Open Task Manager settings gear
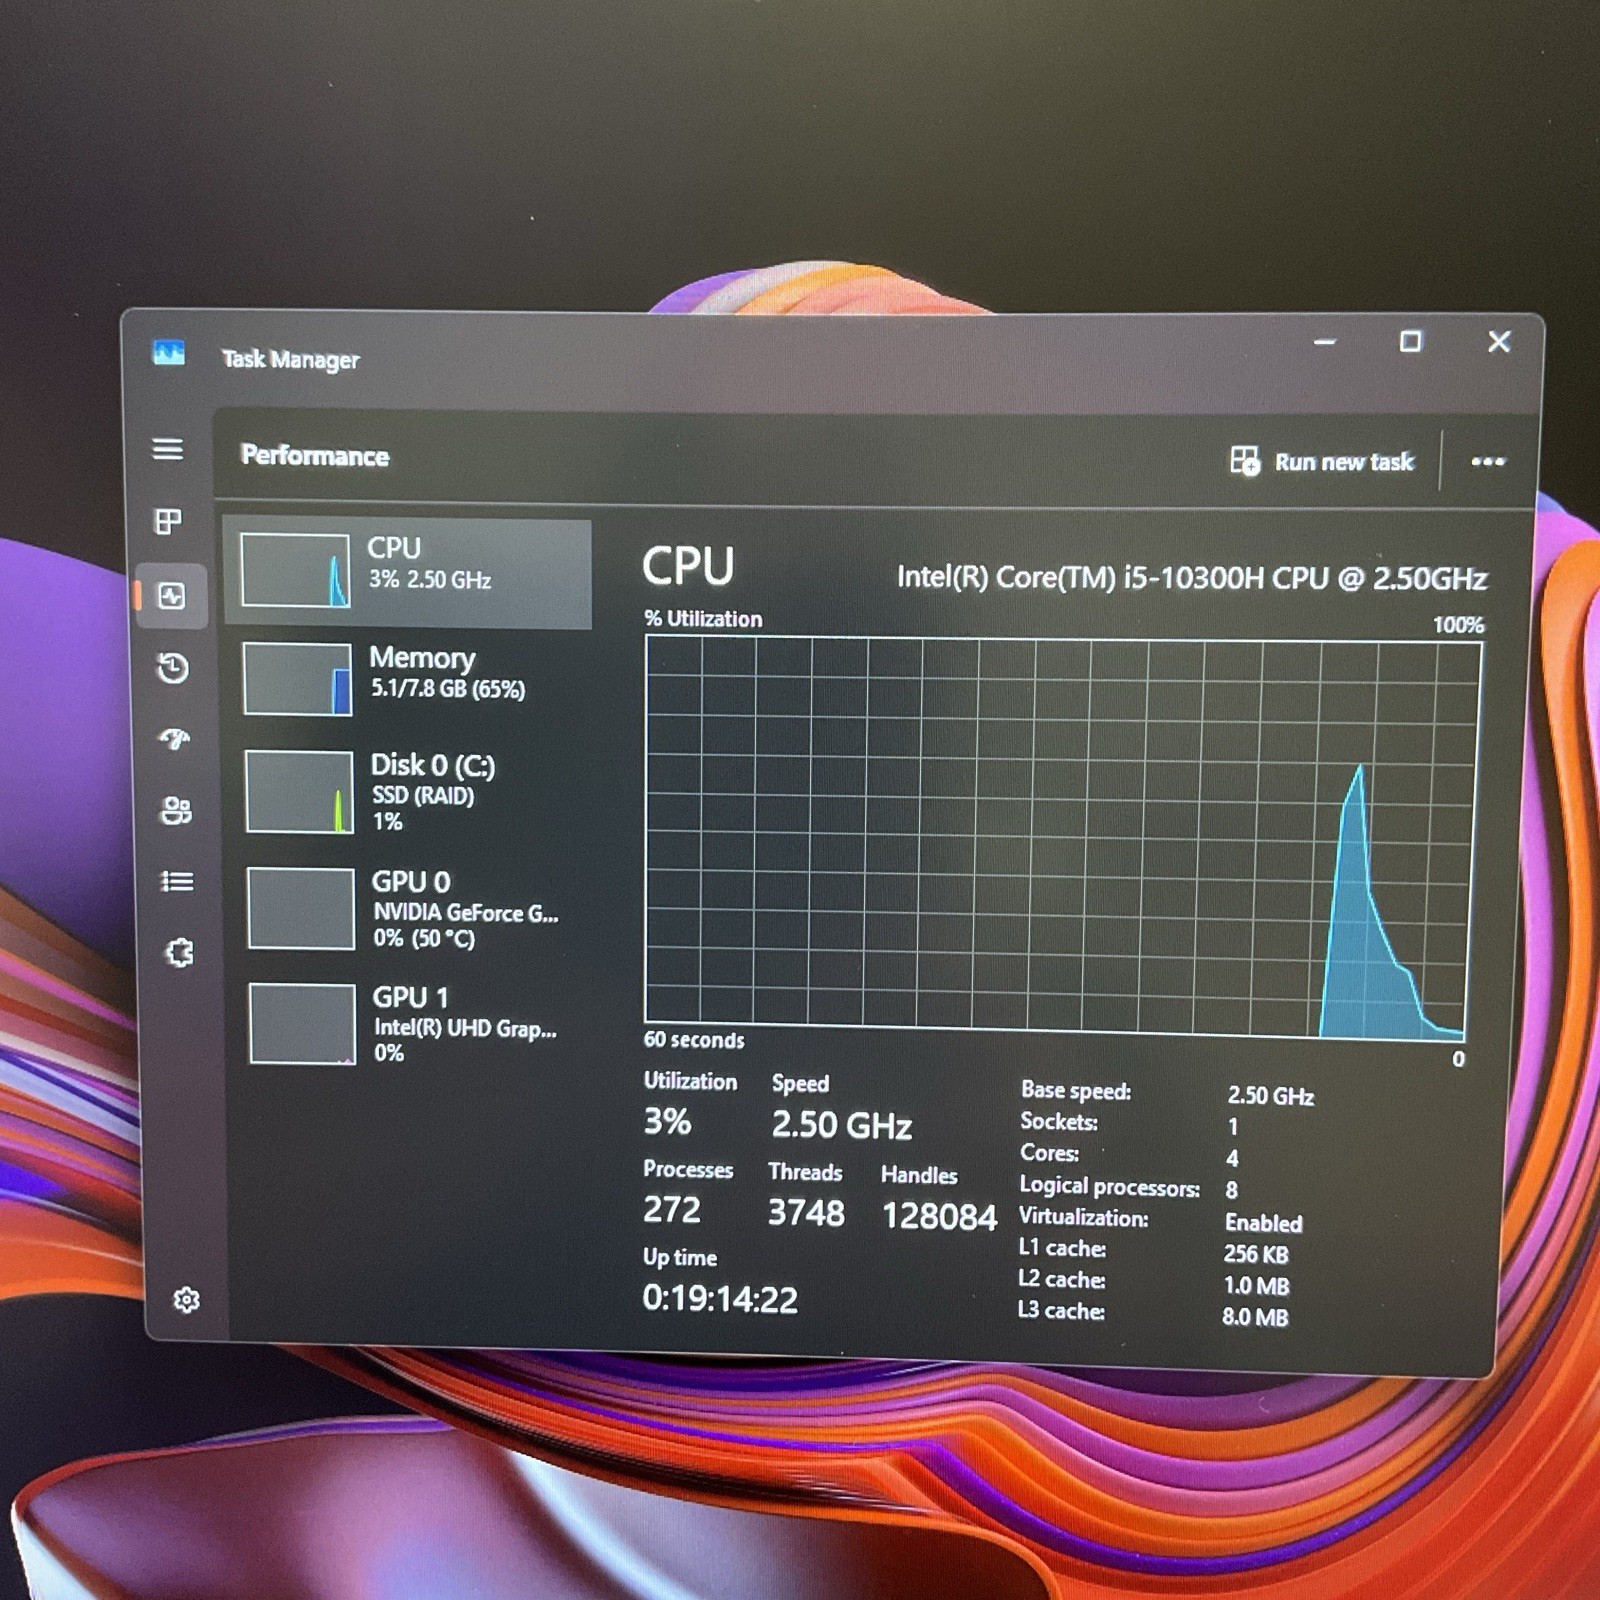1600x1600 pixels. 186,1300
